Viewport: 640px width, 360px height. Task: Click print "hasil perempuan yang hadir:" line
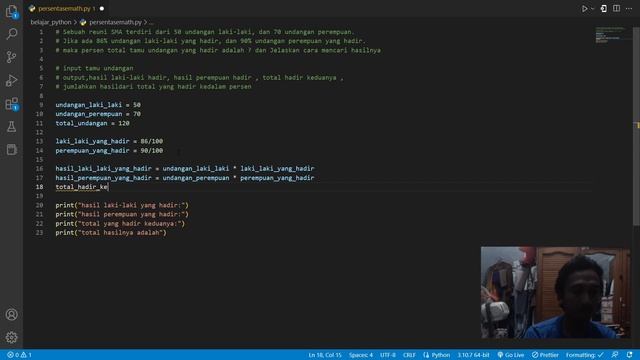point(122,214)
